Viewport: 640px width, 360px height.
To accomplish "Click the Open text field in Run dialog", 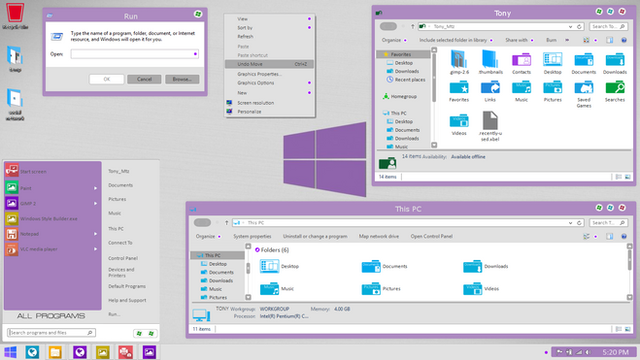I will pyautogui.click(x=134, y=54).
